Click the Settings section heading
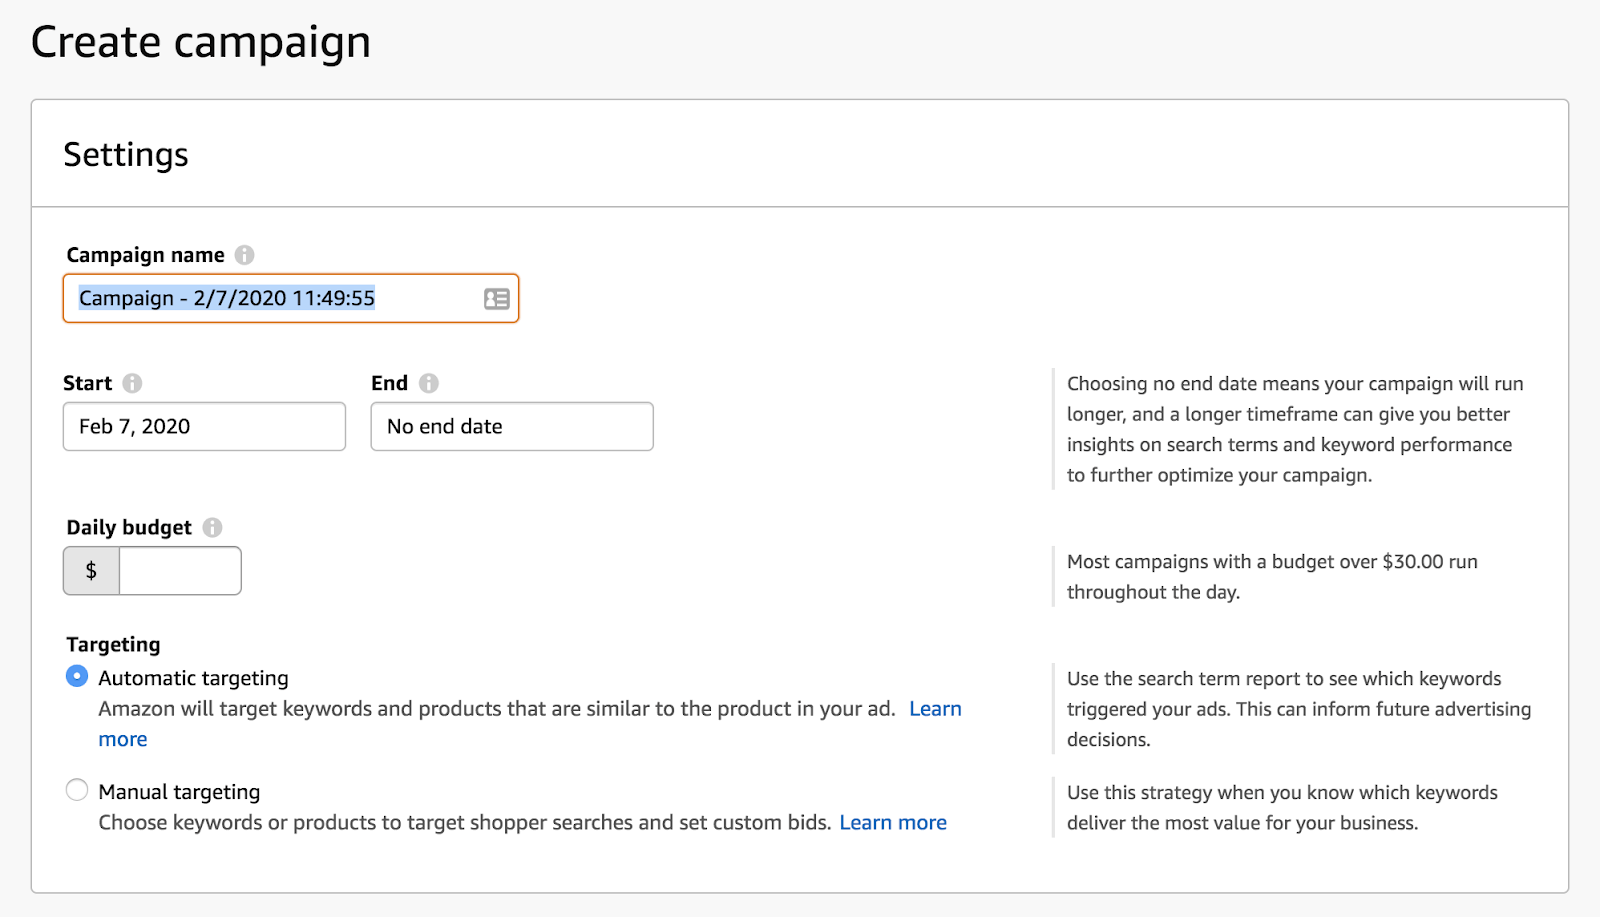1600x917 pixels. click(126, 155)
